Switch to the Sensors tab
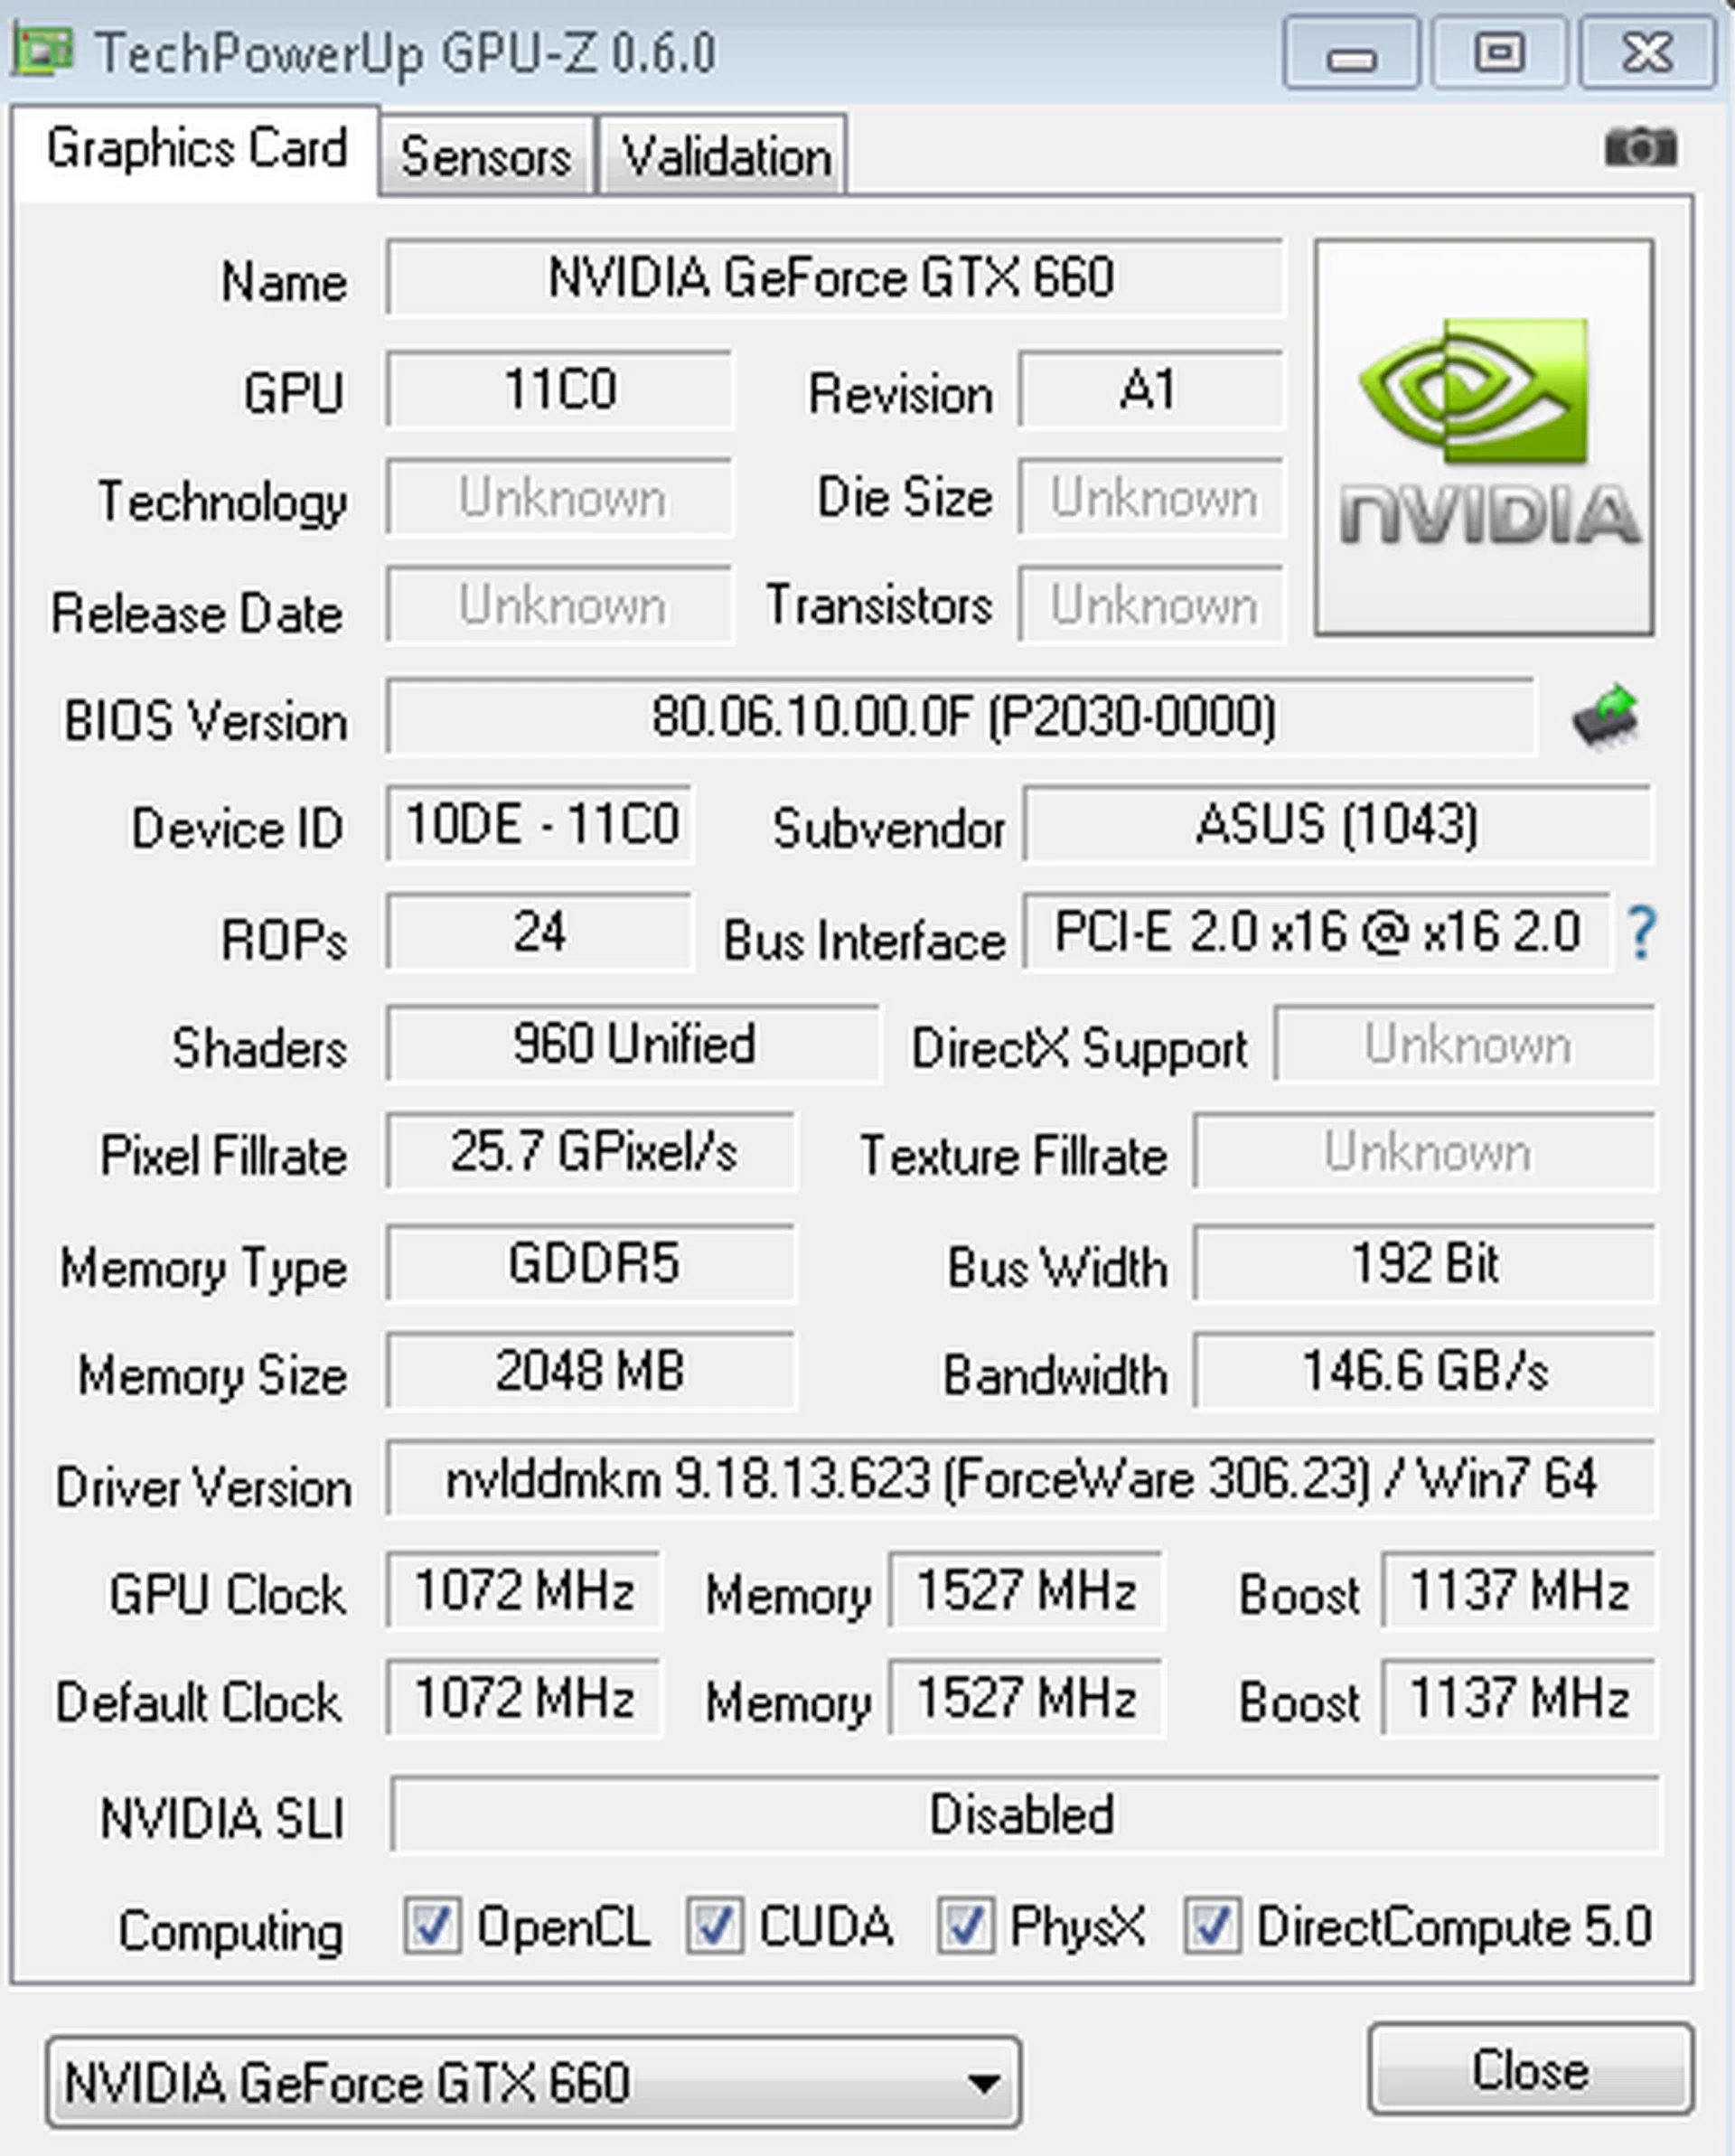 click(486, 156)
